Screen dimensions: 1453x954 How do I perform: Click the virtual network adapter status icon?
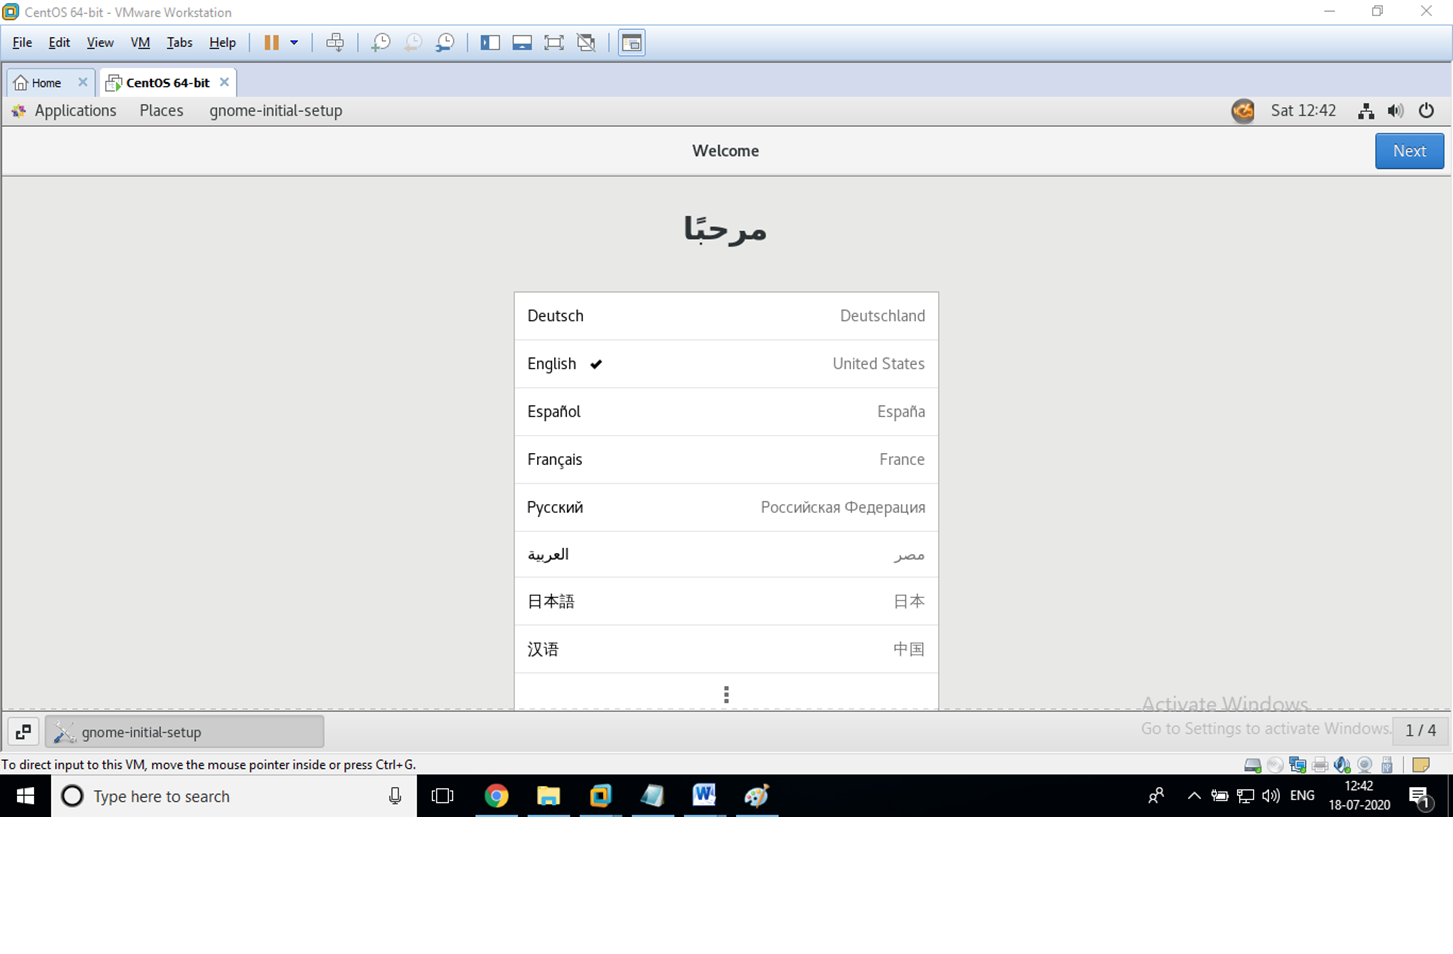tap(1297, 764)
